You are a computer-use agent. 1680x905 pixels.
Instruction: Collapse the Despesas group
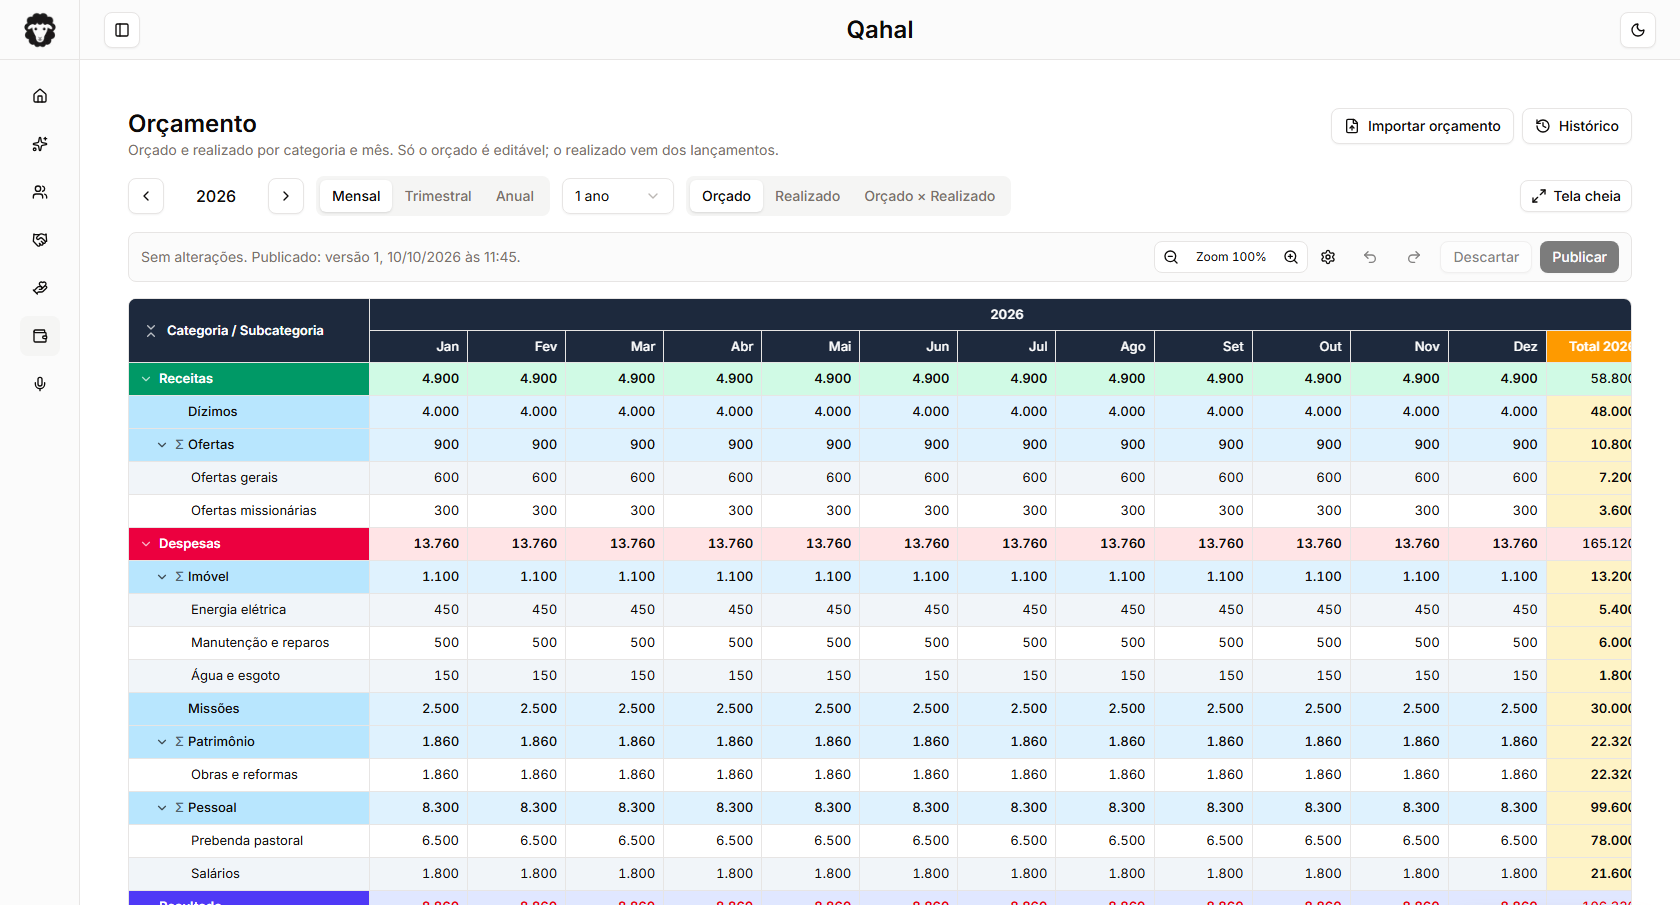tap(146, 544)
